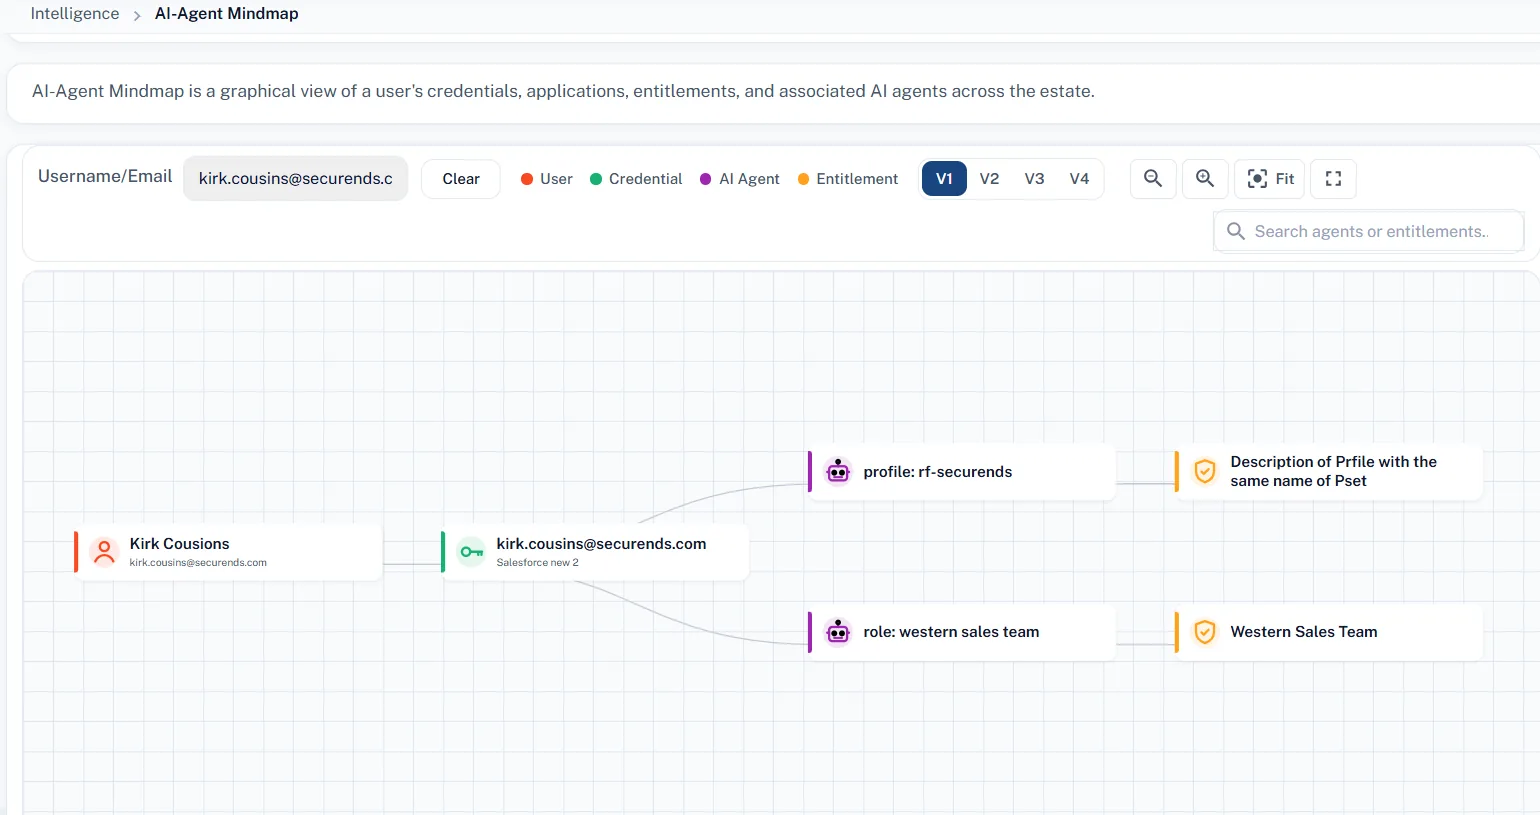This screenshot has width=1540, height=815.
Task: Click the Credential legend label
Action: pos(645,179)
